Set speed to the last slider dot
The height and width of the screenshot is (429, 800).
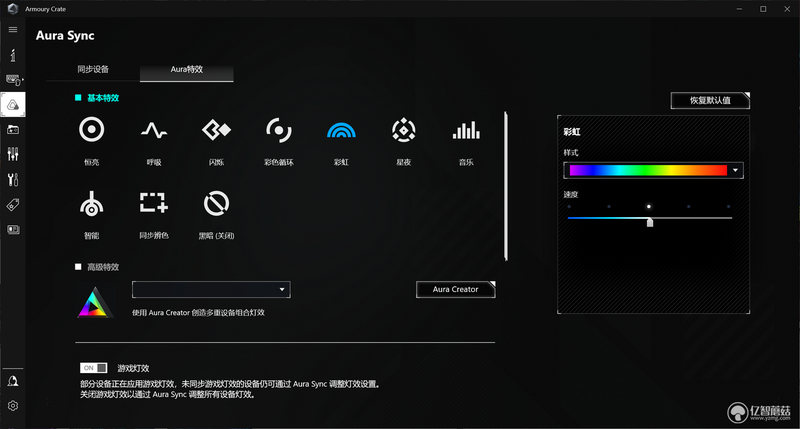[x=729, y=207]
